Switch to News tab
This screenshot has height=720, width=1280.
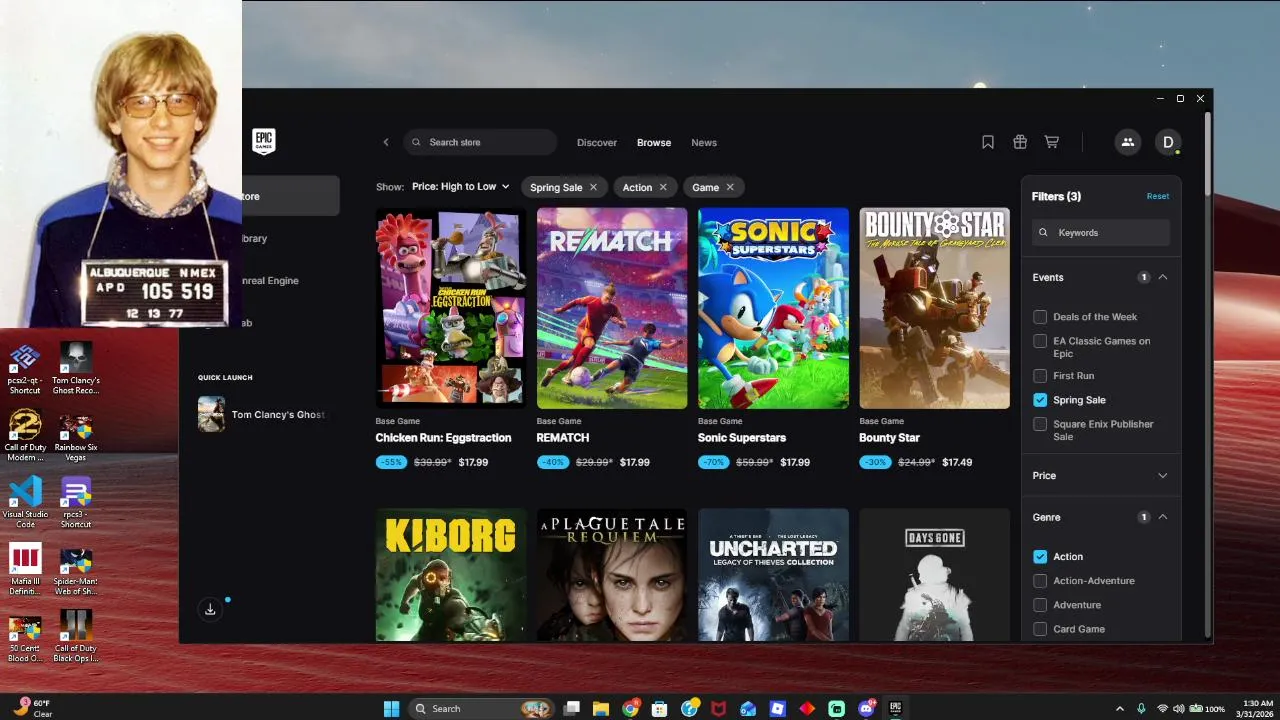pos(704,142)
